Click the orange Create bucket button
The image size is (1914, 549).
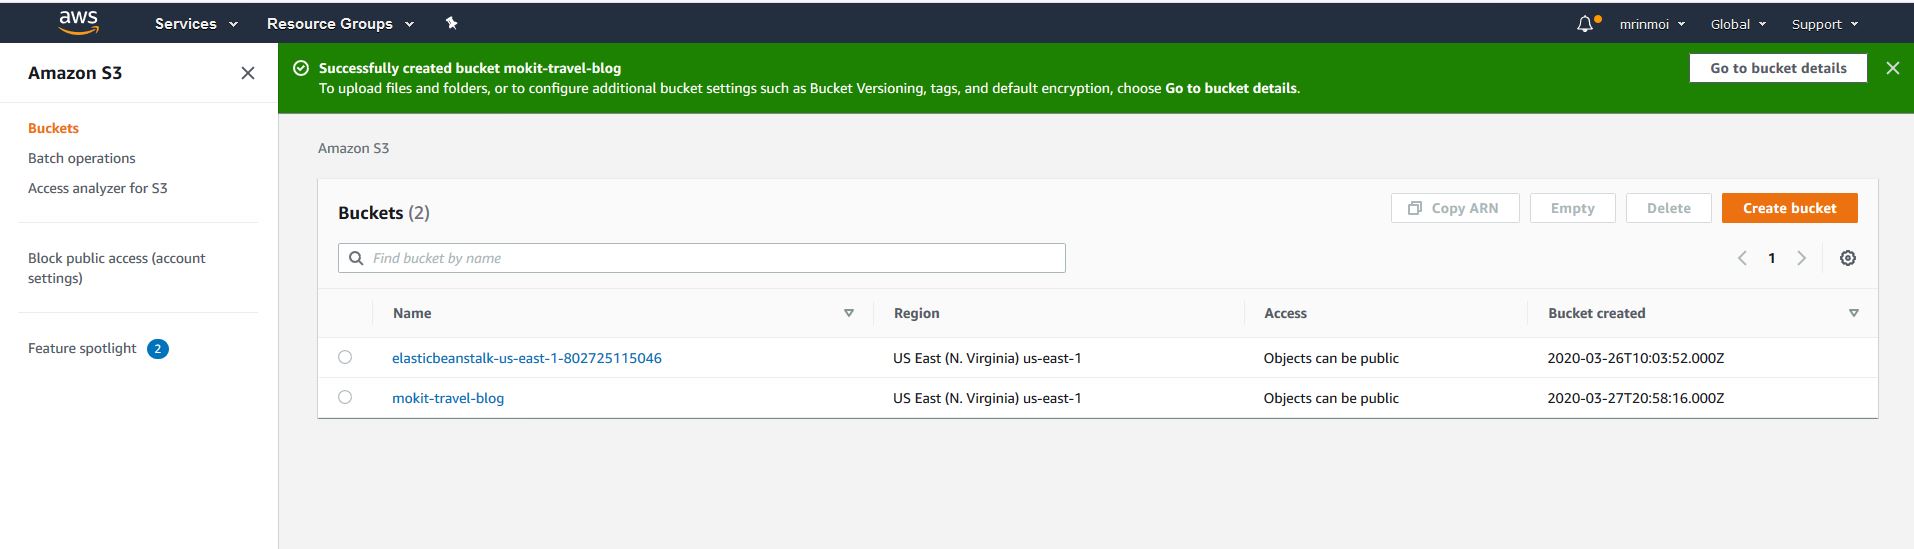pyautogui.click(x=1790, y=208)
